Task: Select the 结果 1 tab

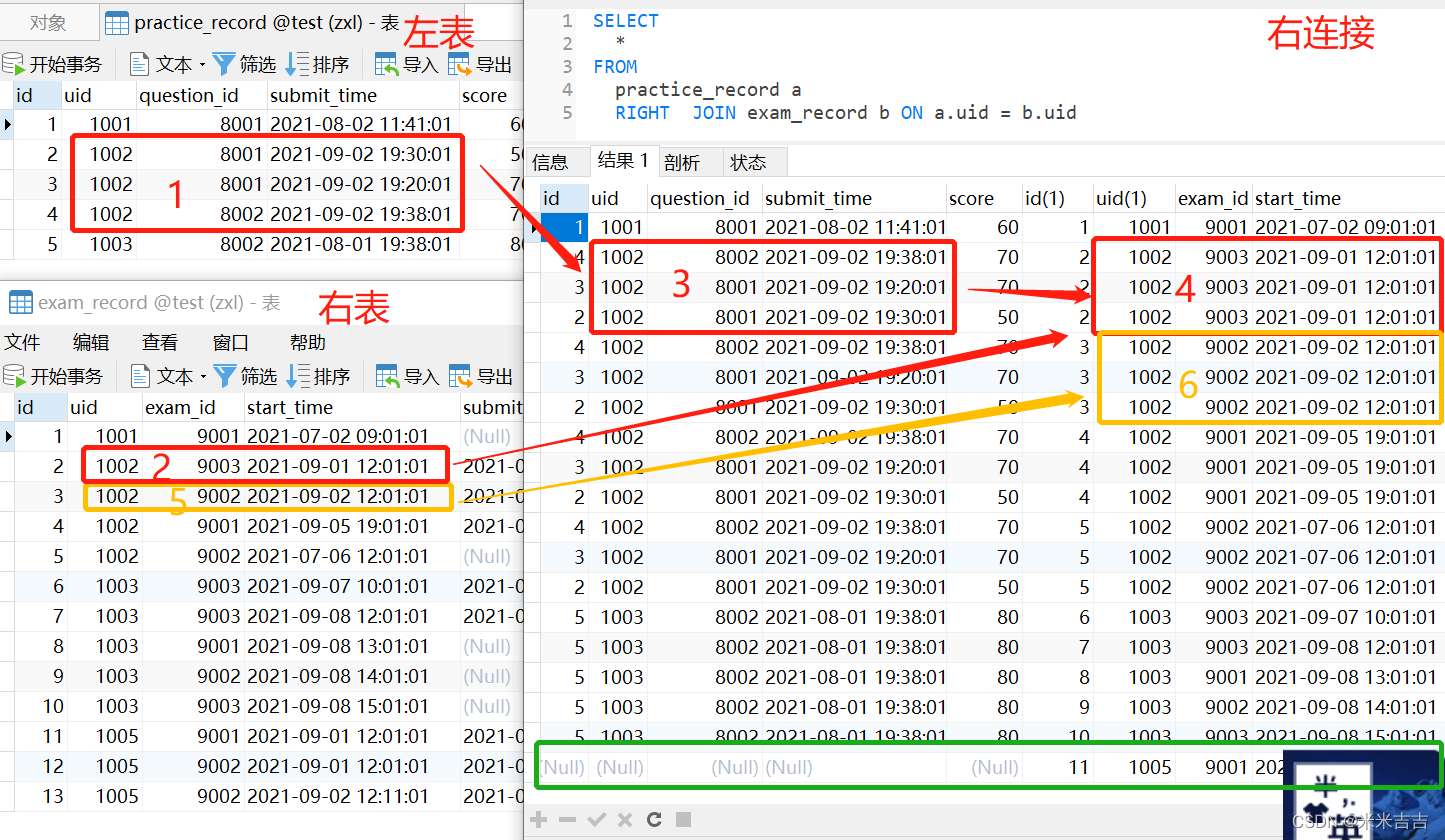Action: point(623,161)
